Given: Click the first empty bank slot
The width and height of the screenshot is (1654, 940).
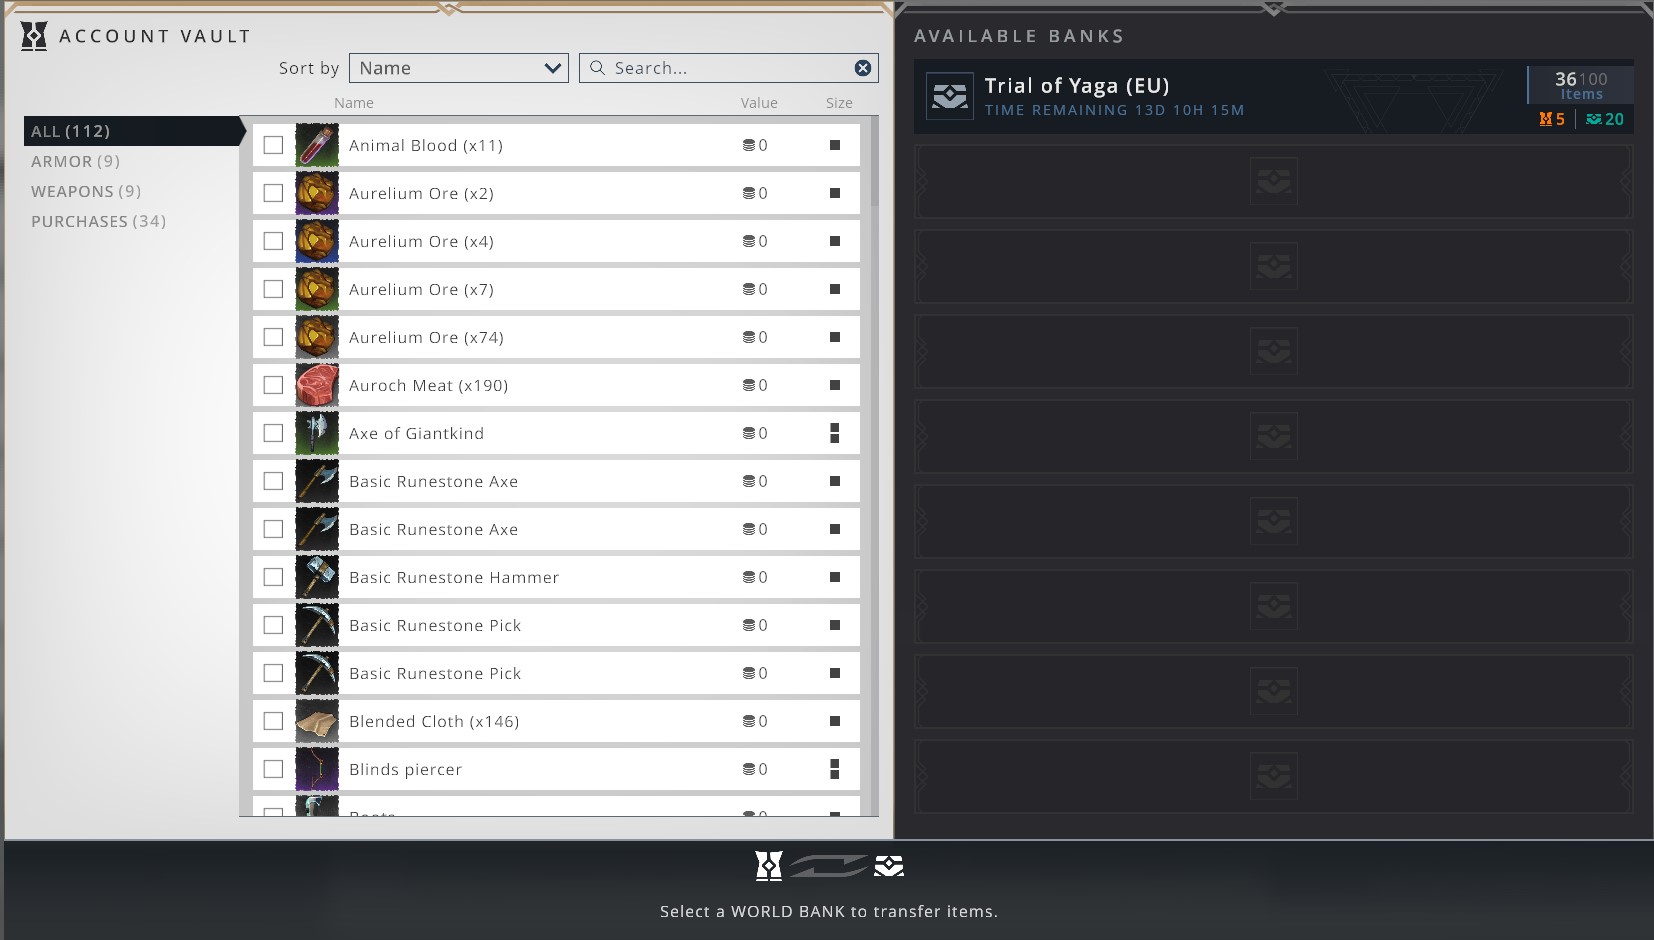Looking at the screenshot, I should pos(1273,181).
